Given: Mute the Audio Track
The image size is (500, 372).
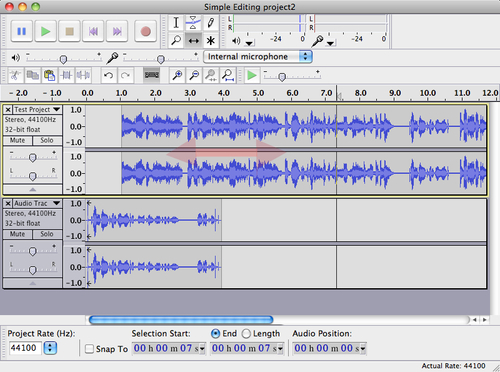Looking at the screenshot, I should [18, 234].
